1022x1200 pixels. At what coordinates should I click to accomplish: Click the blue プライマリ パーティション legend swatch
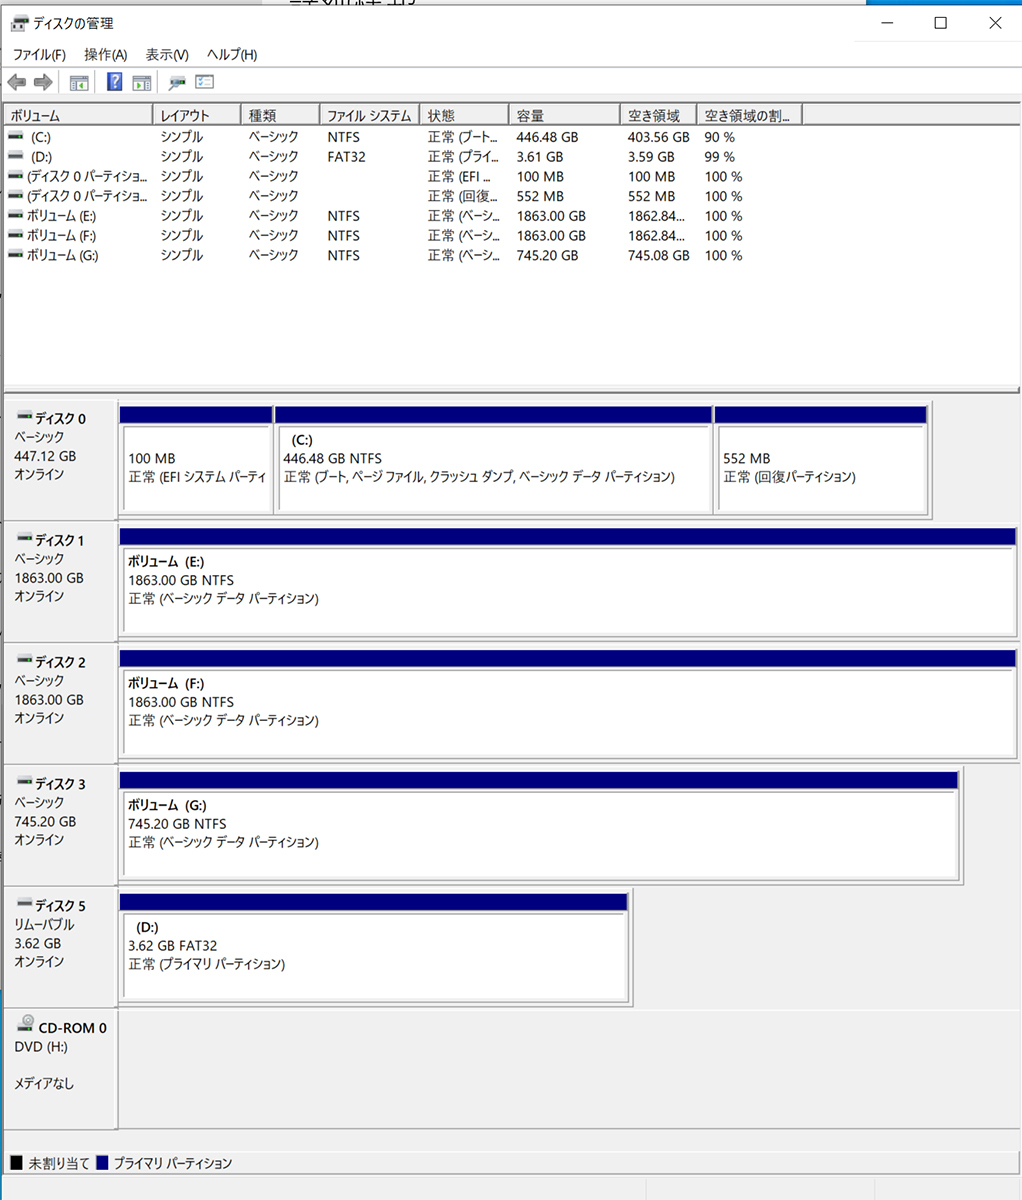(x=102, y=1163)
